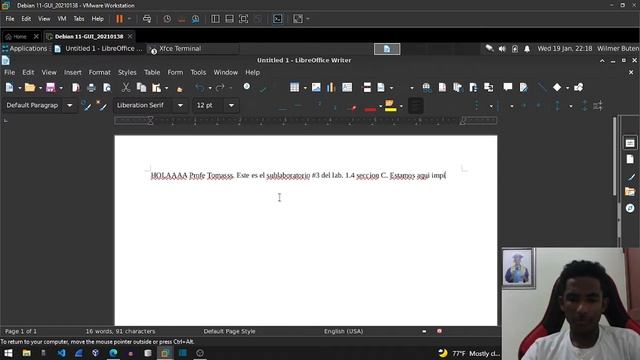The image size is (640, 360).
Task: Click the Insert Image icon
Action: point(316,87)
